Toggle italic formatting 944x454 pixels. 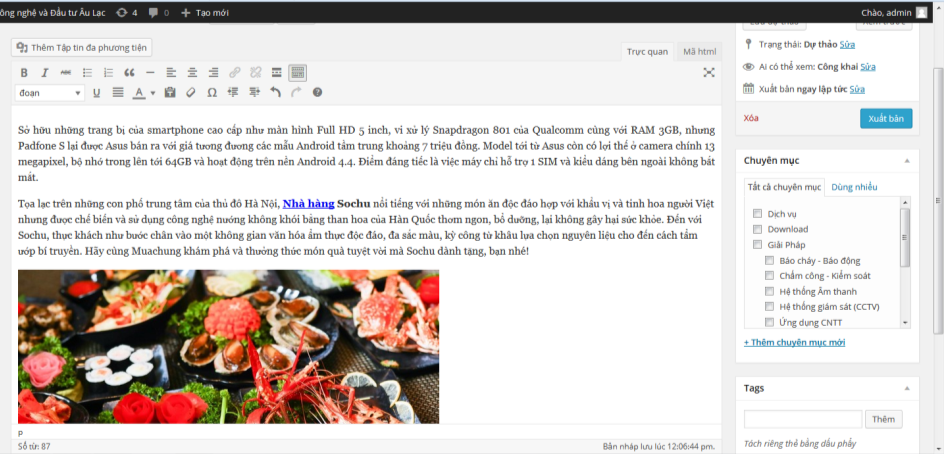point(45,73)
